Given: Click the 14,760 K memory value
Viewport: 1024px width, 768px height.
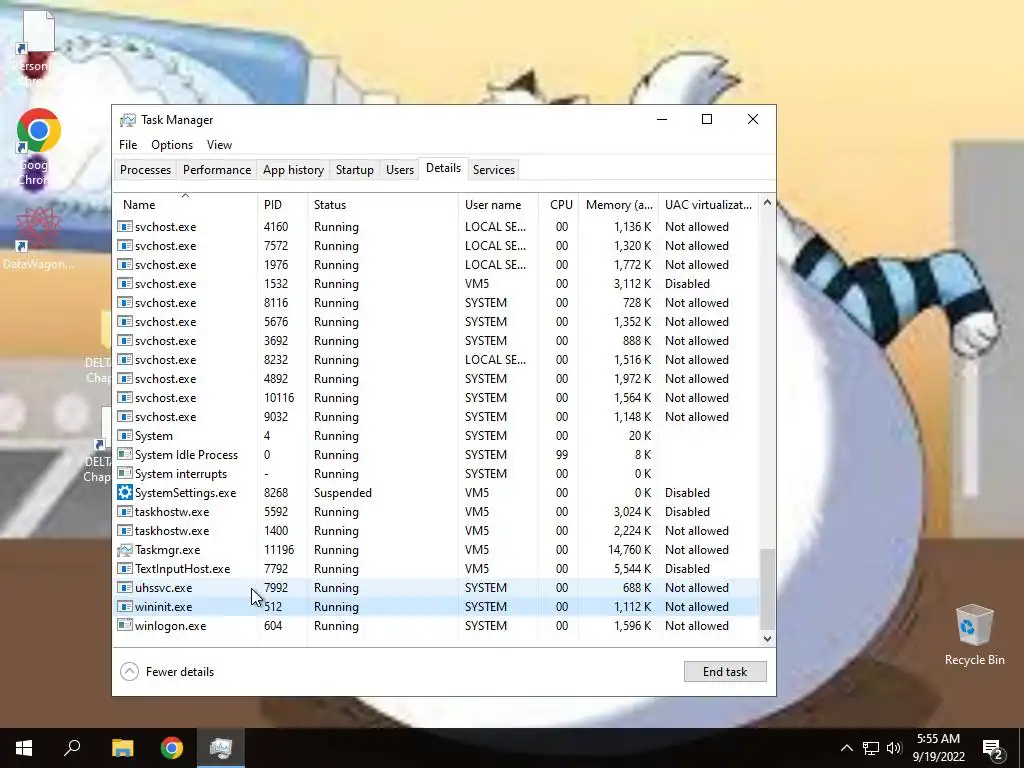Looking at the screenshot, I should [630, 550].
